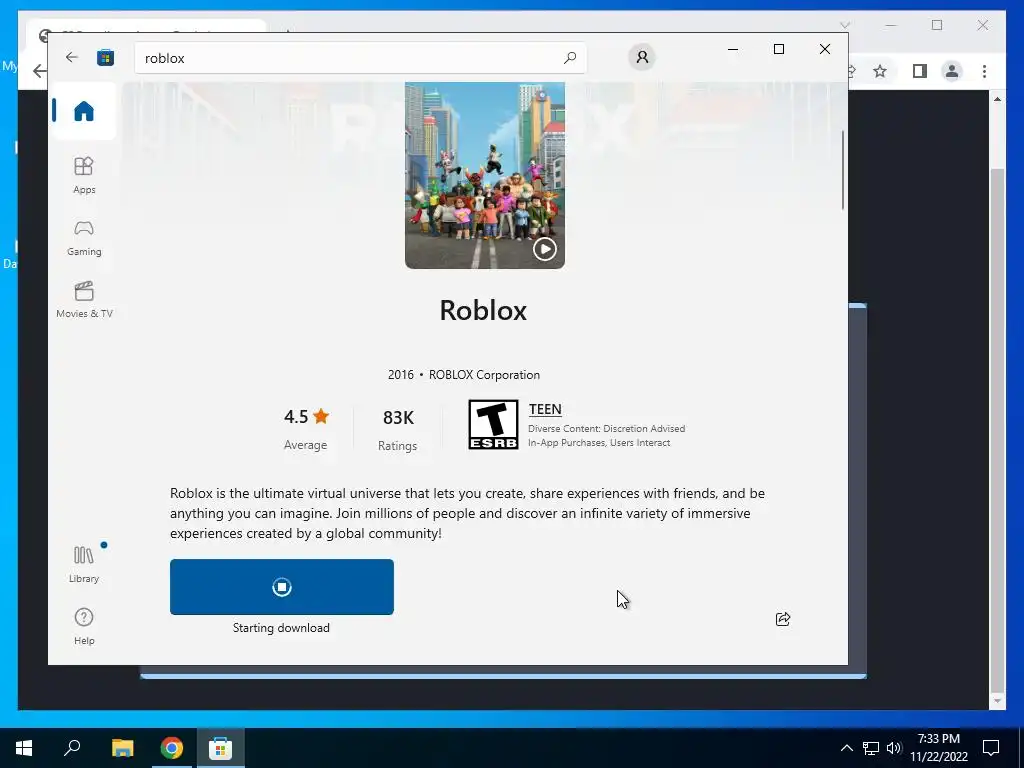Click the Microsoft Store logo icon
1024x768 pixels.
click(105, 57)
